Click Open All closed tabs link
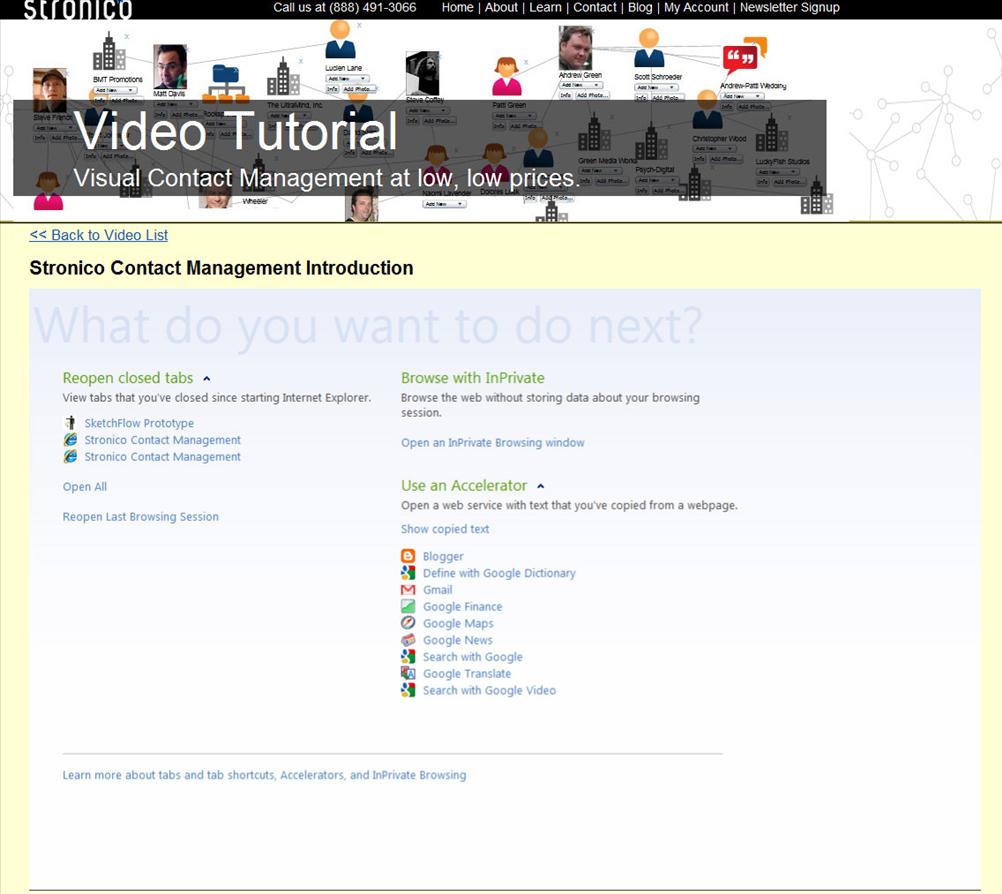 click(84, 487)
